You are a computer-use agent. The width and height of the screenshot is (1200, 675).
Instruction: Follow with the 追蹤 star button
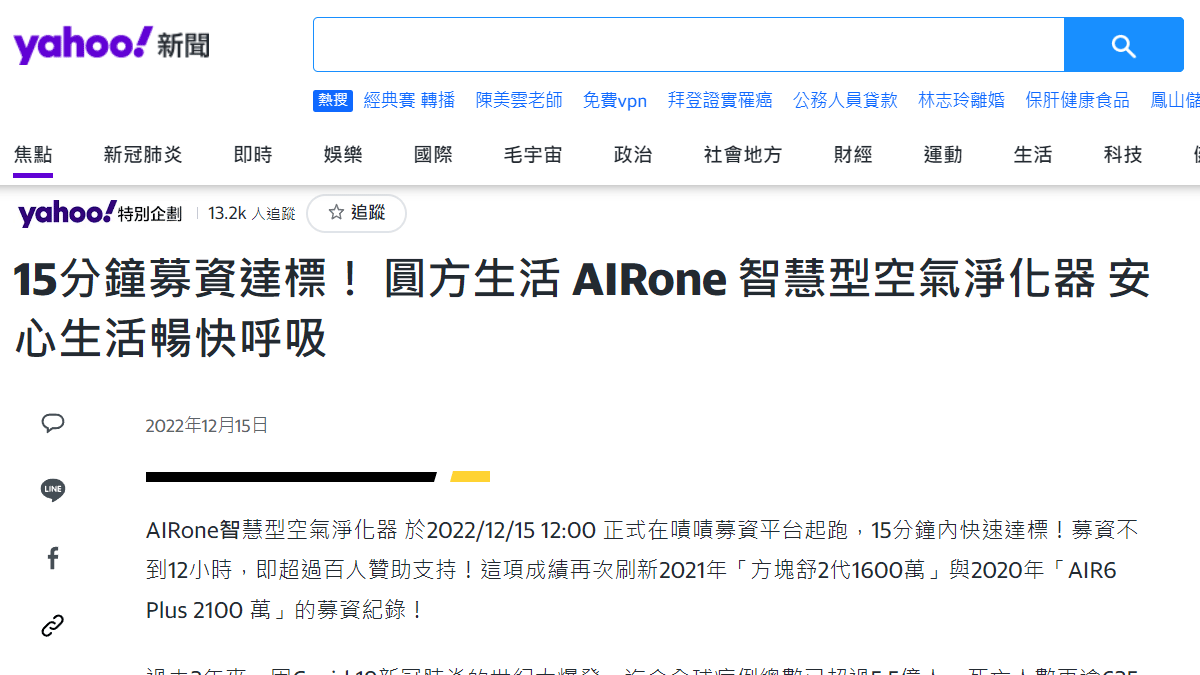(357, 213)
